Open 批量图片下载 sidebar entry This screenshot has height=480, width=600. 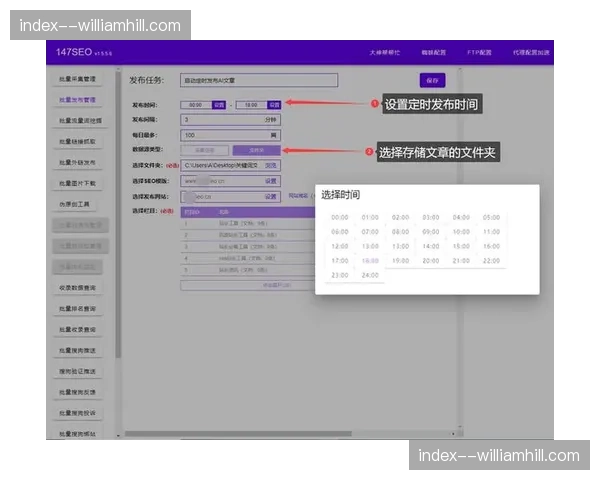[78, 183]
